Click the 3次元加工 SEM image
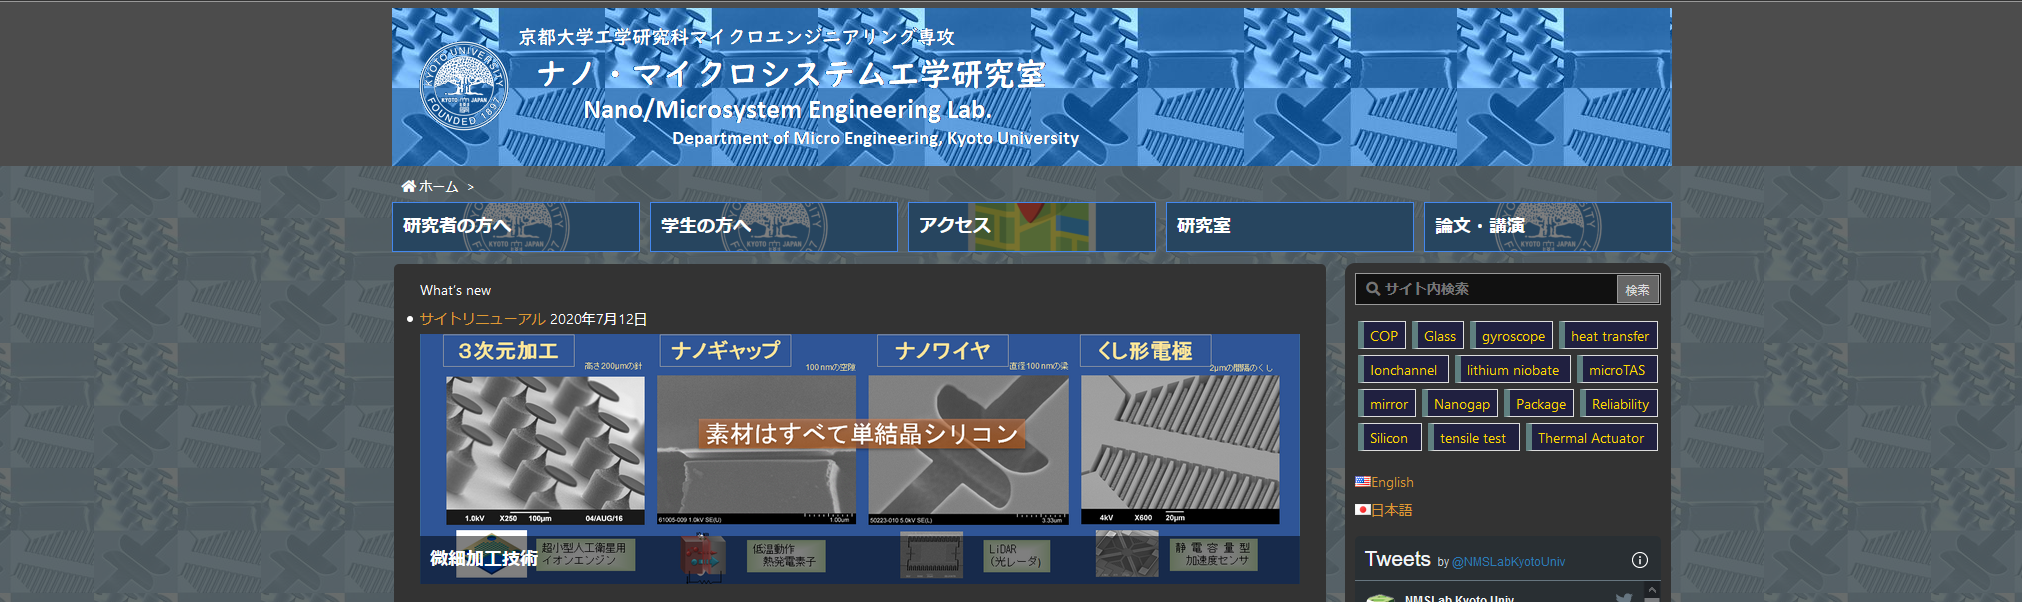This screenshot has width=2022, height=602. click(x=545, y=450)
